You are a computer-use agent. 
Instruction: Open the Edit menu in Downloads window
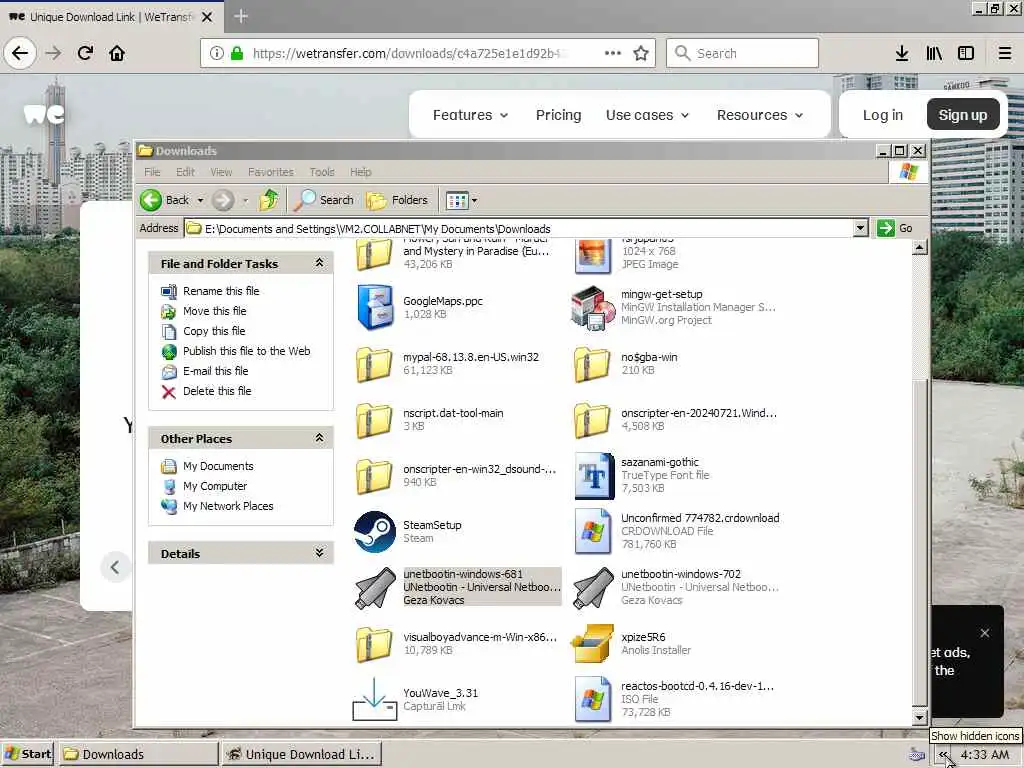185,172
